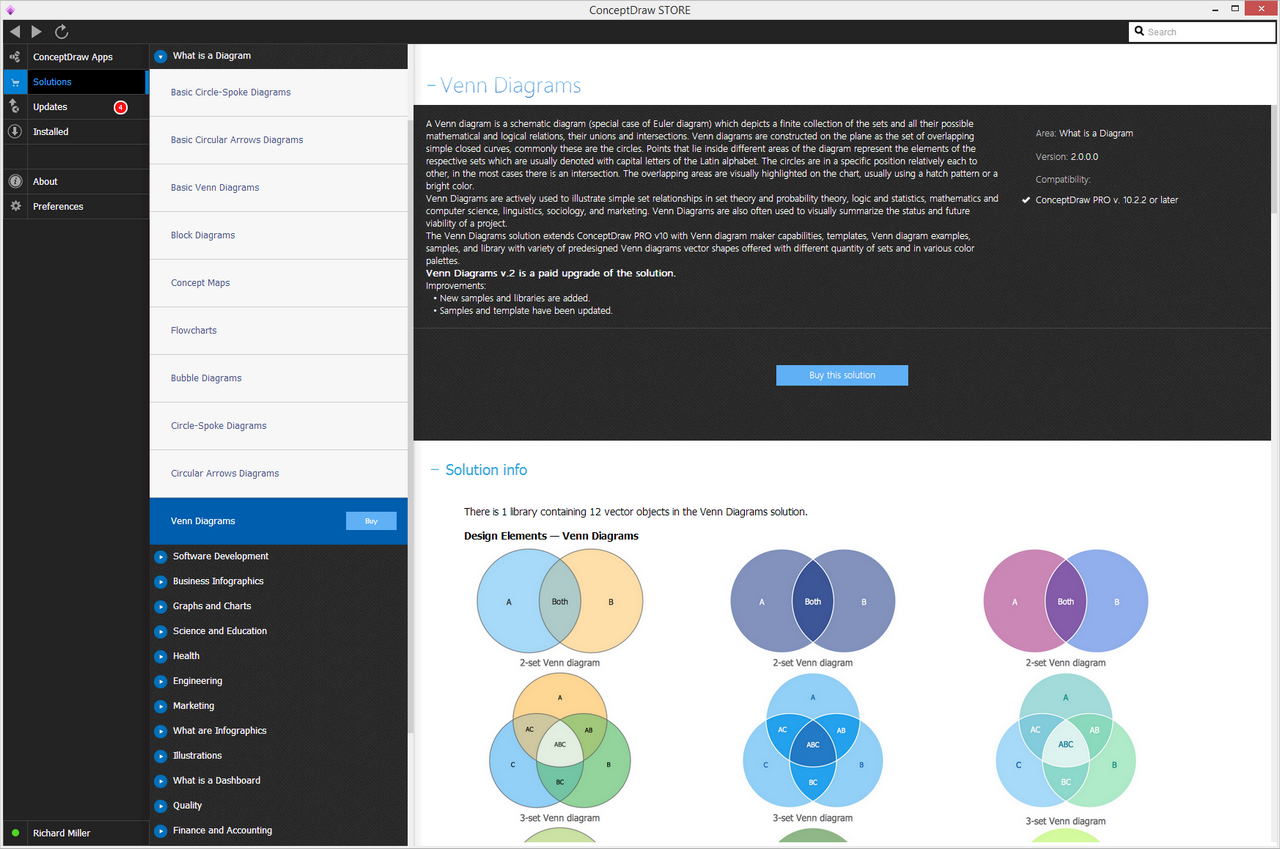Open Circular Arrows Diagrams solution

(x=279, y=474)
